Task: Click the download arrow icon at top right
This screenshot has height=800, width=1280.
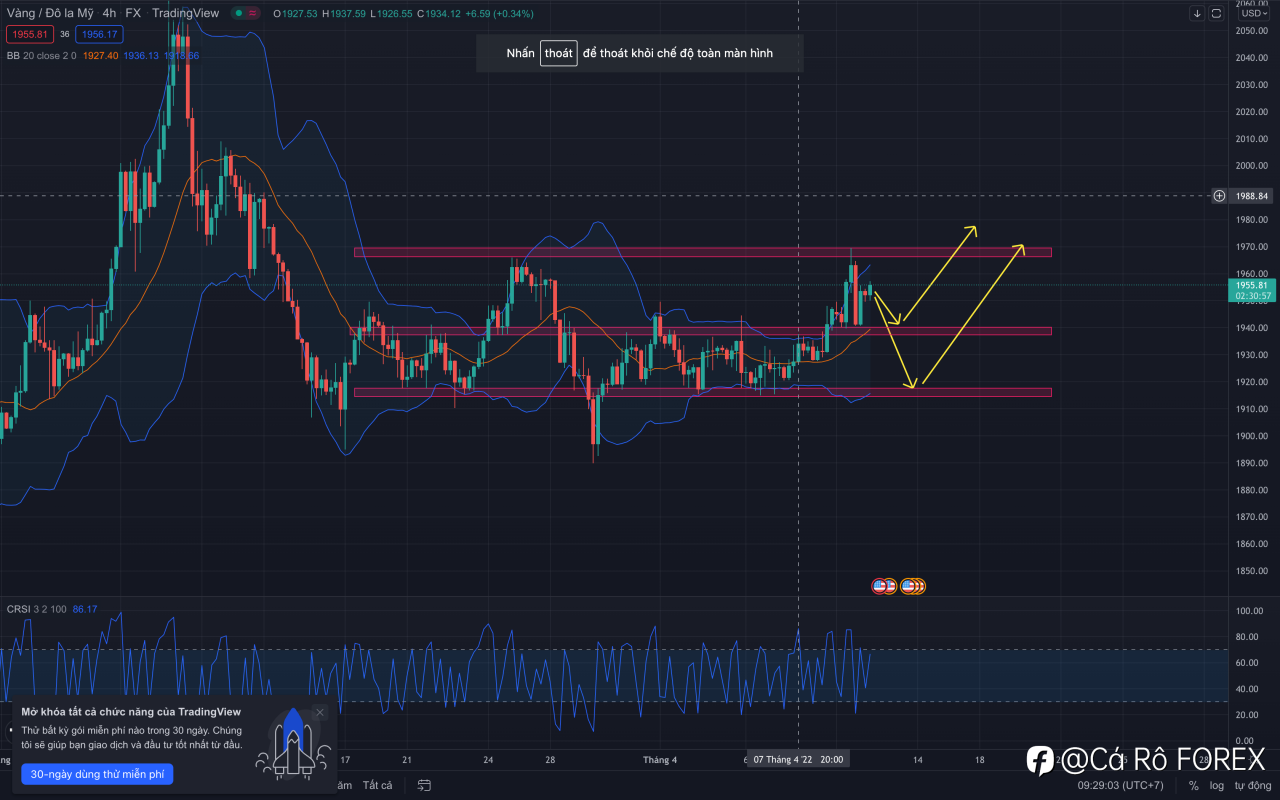Action: 1197,14
